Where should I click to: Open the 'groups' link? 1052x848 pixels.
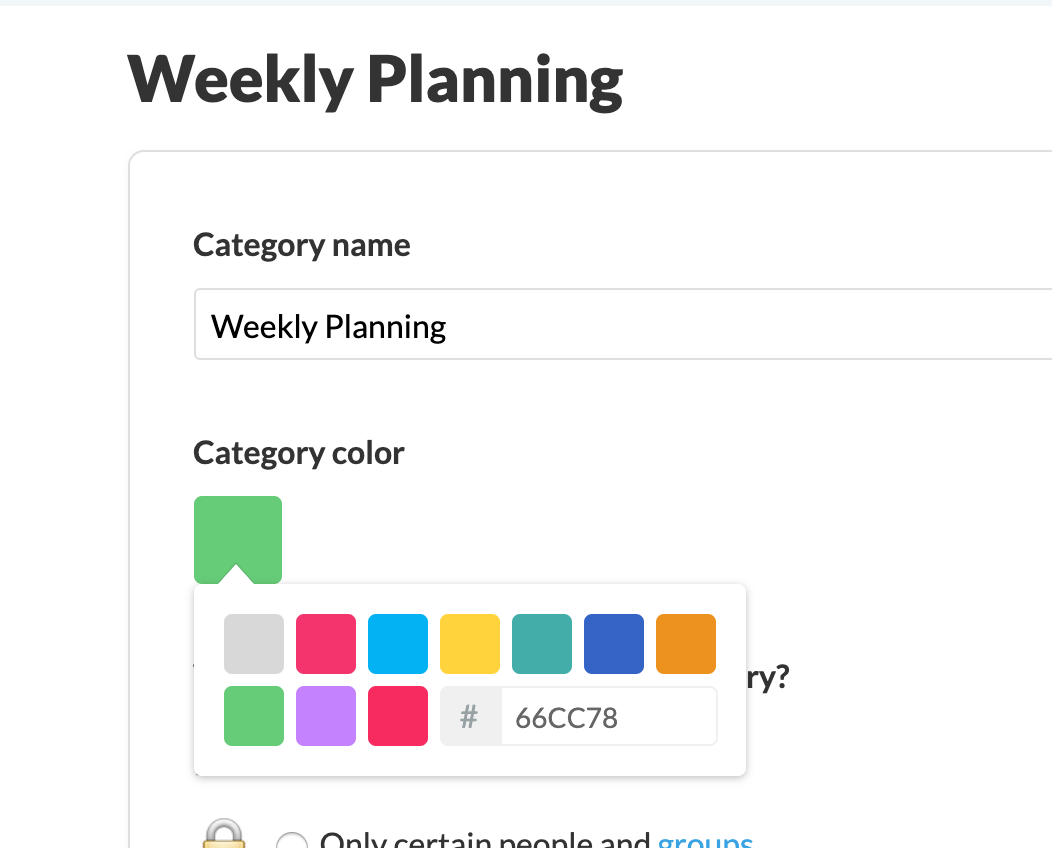705,840
